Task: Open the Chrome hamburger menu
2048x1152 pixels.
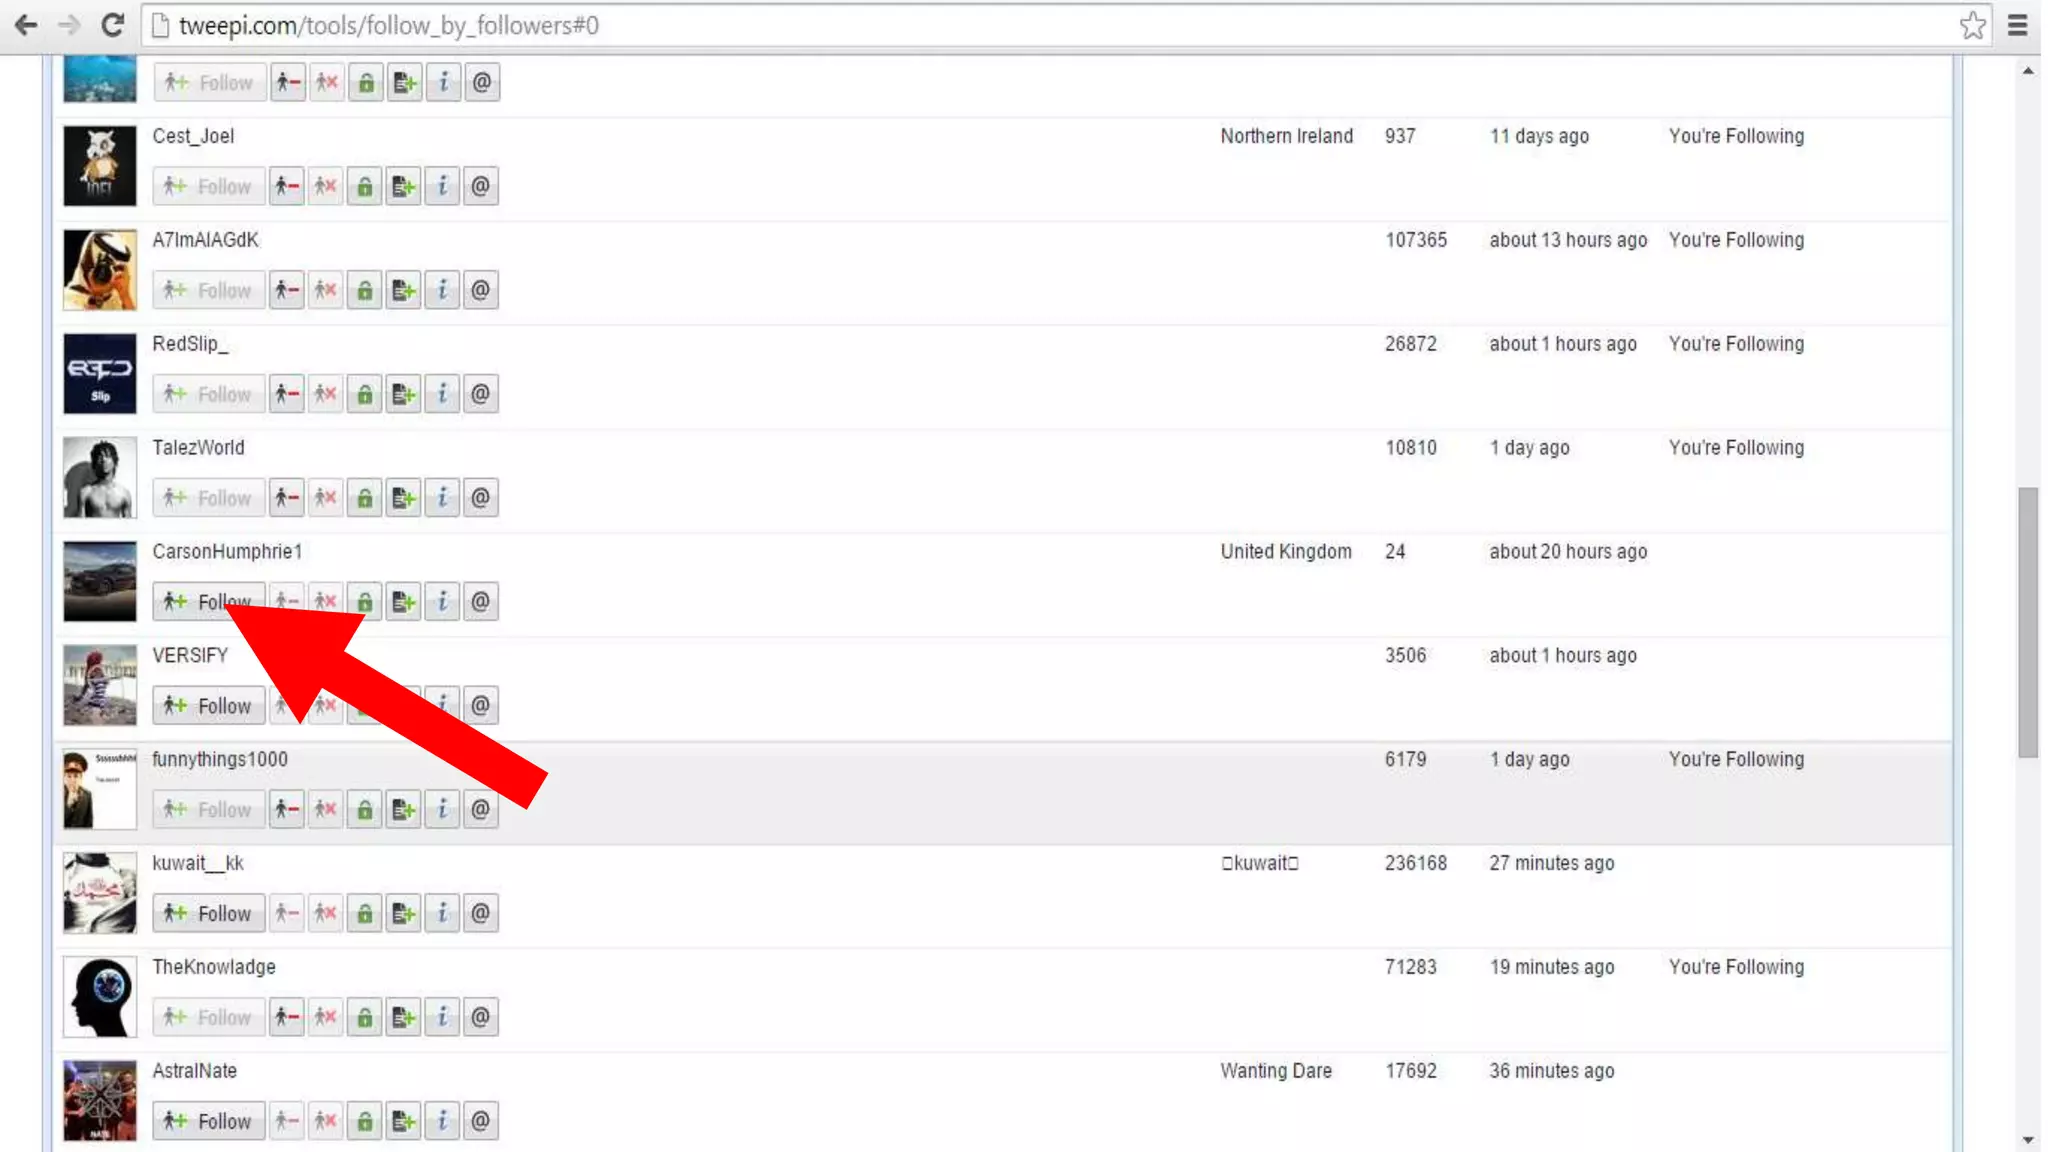Action: click(2017, 25)
